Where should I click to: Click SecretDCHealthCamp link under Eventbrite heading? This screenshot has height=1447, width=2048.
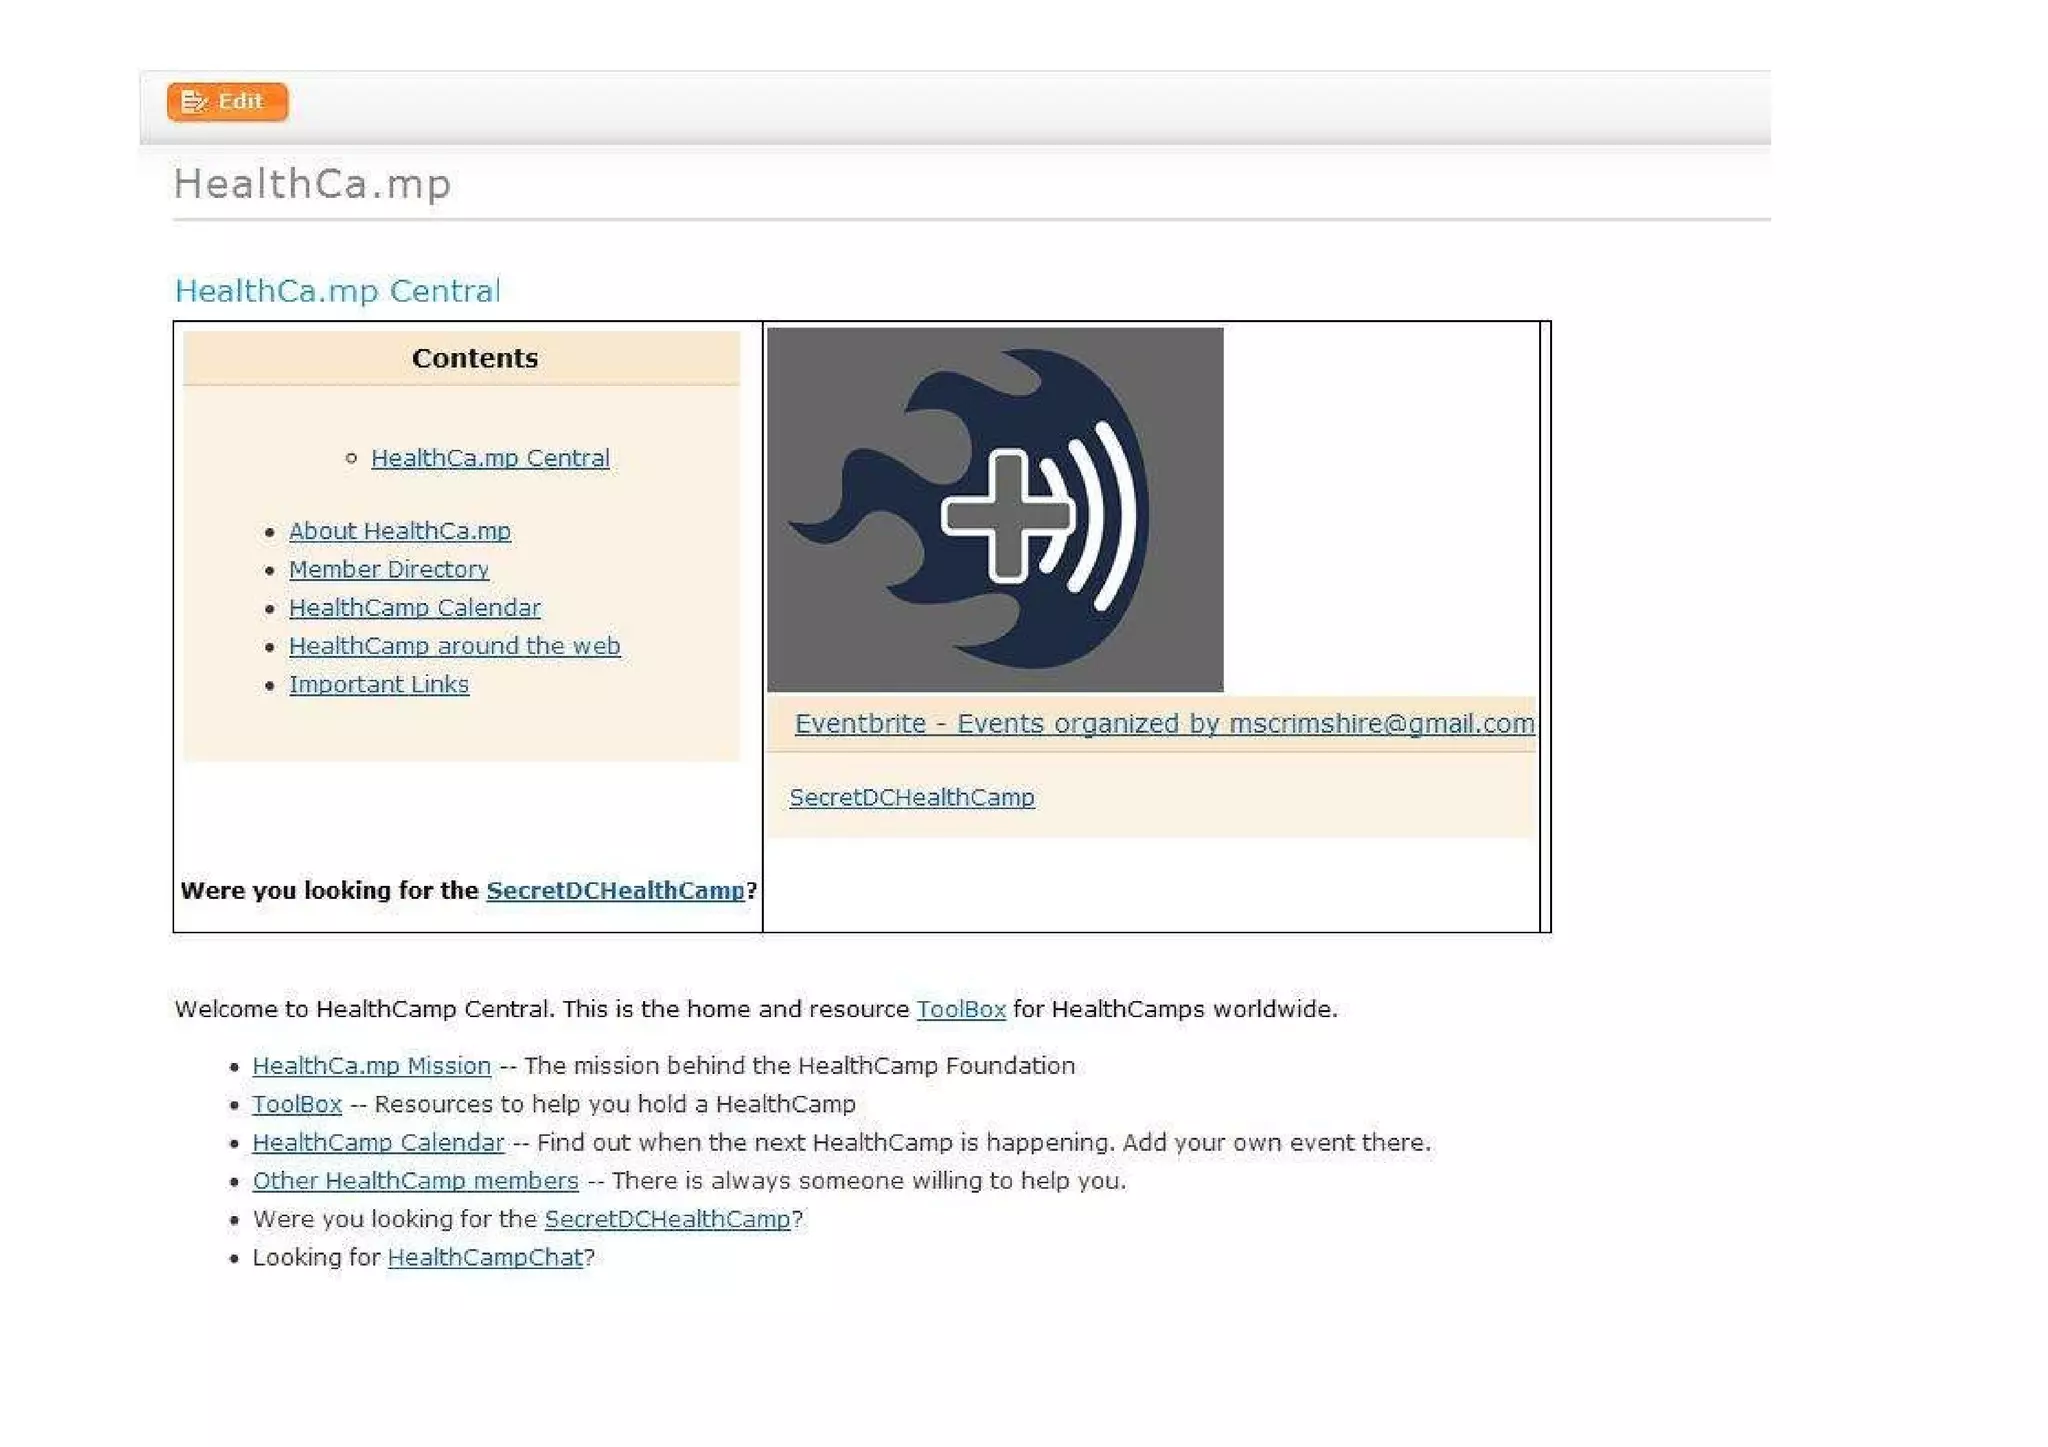(911, 797)
